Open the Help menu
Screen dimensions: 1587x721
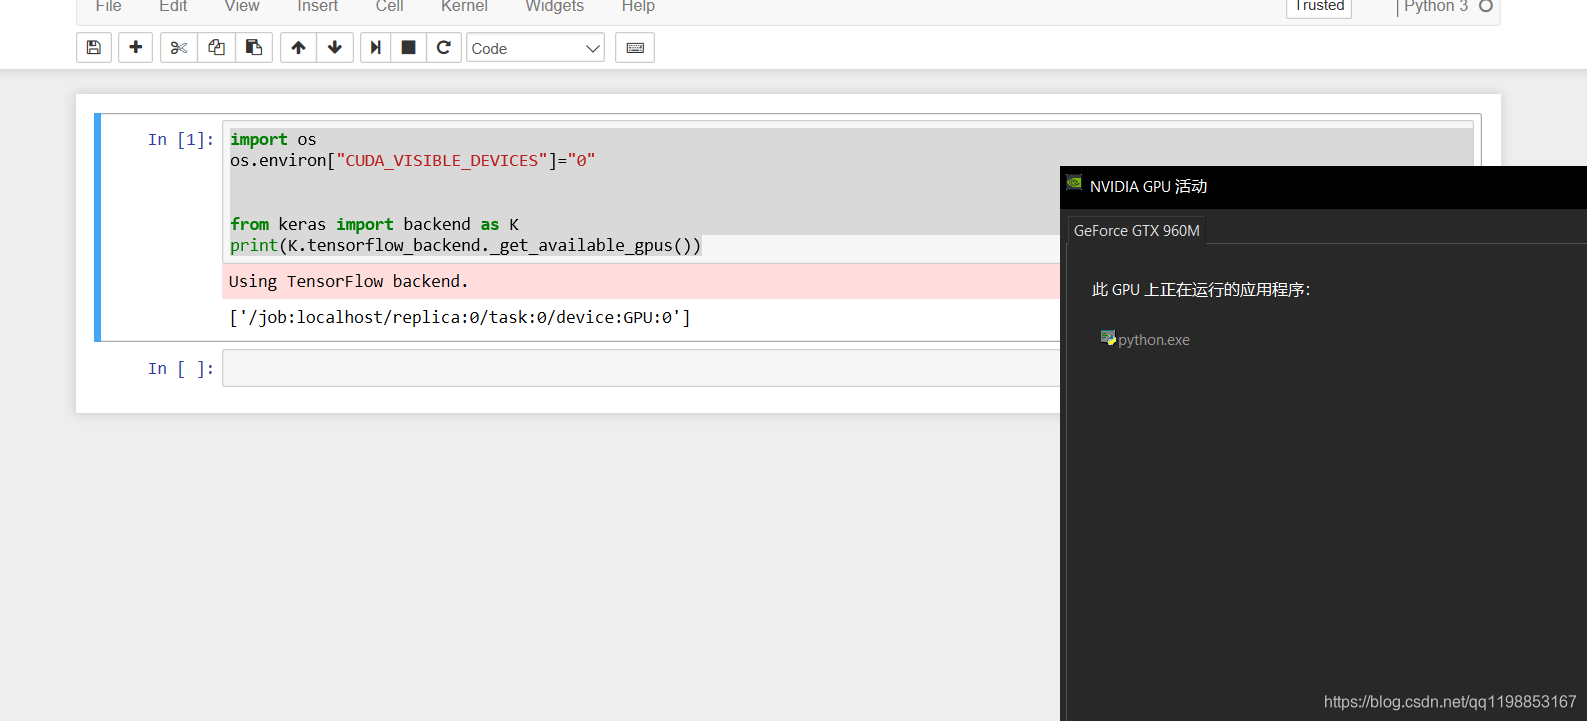[x=638, y=7]
